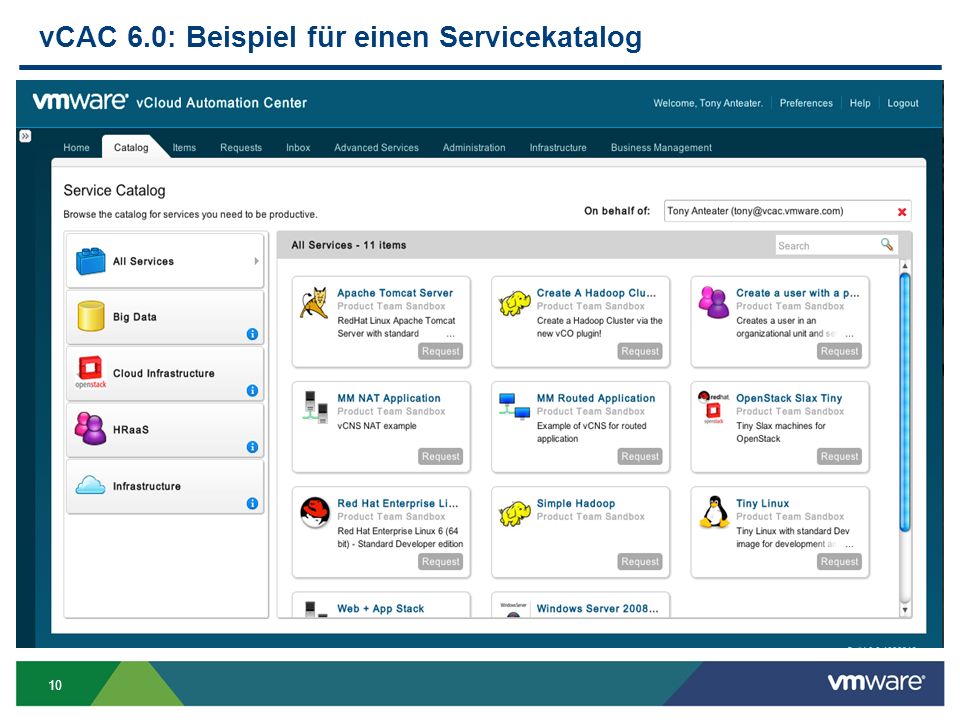Viewport: 960px width, 720px height.
Task: Request the Create A Hadoop Cluster service
Action: 640,351
